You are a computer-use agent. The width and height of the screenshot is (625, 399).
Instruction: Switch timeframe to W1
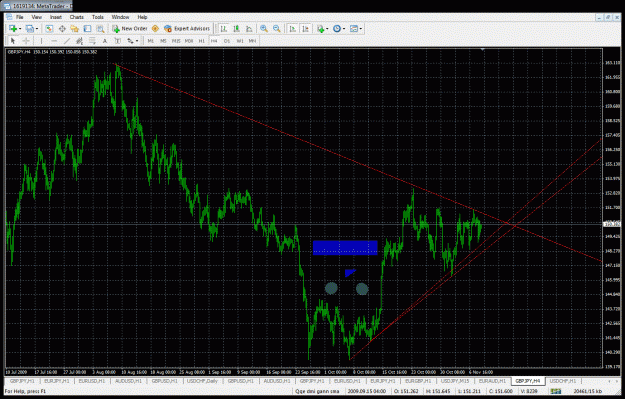point(240,41)
